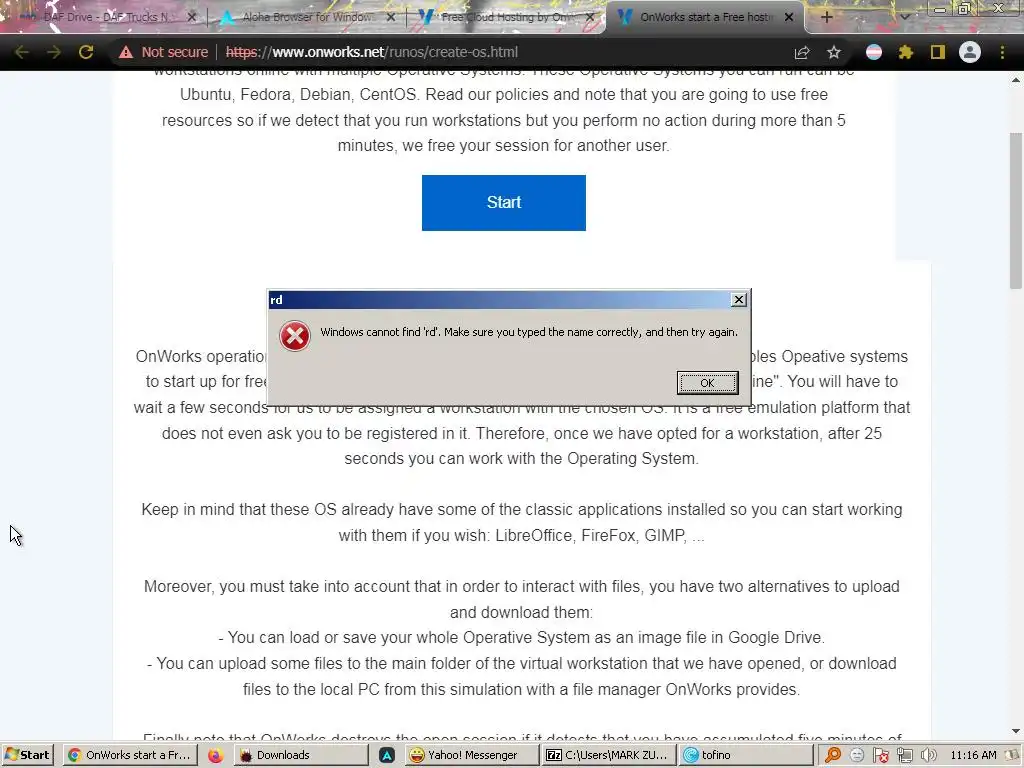Open a new browser tab

pos(826,17)
